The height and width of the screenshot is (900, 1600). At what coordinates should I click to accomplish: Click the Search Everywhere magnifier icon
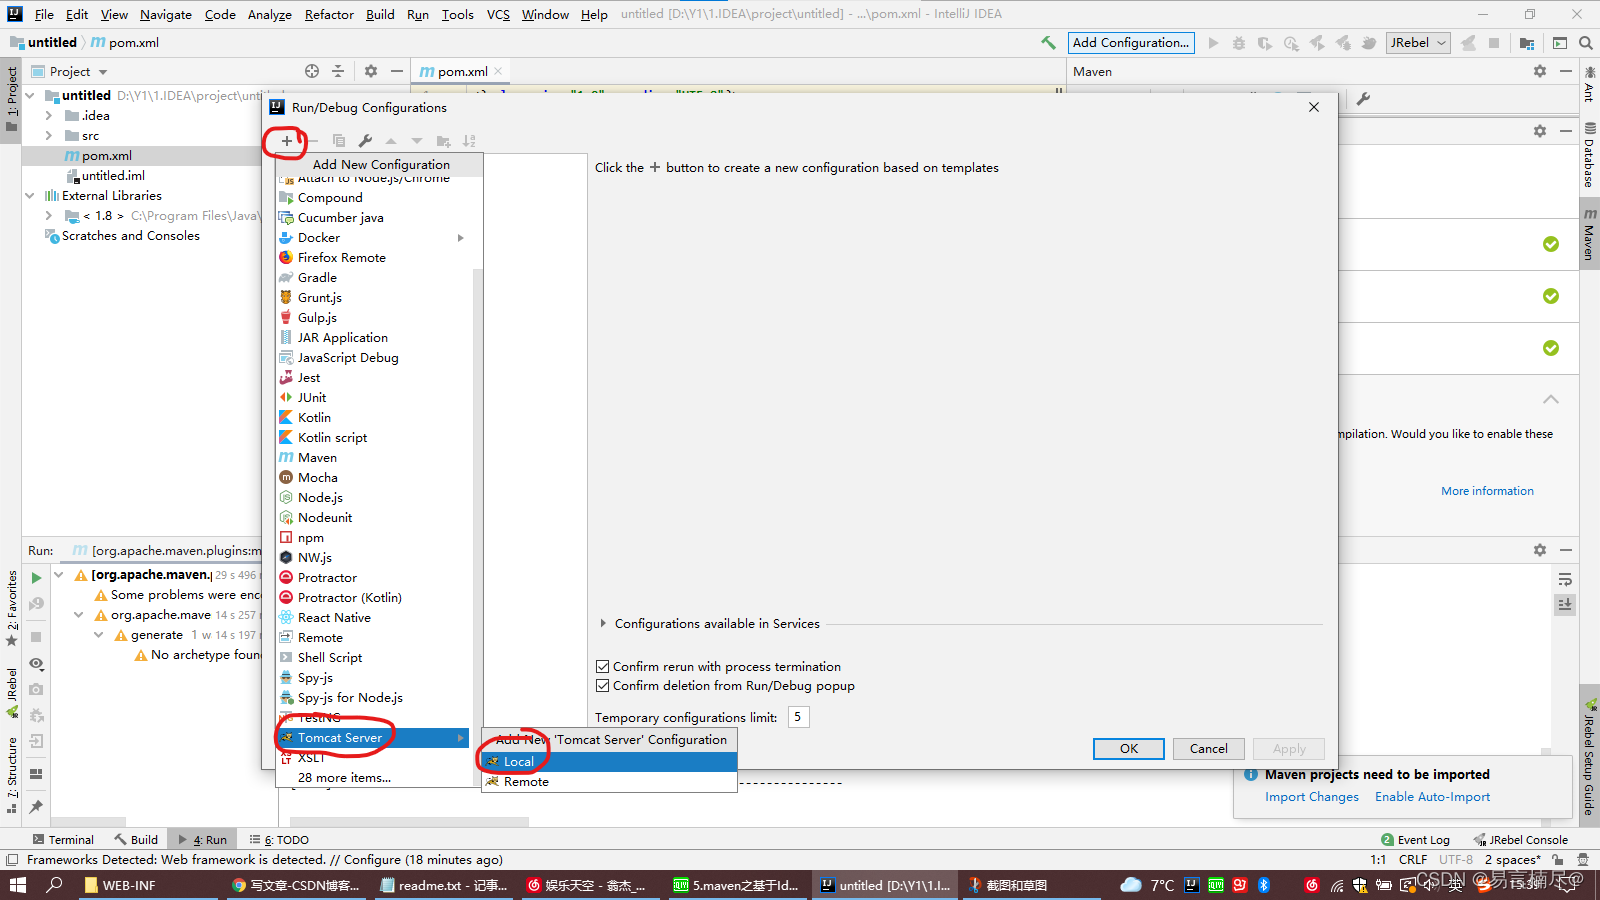click(1586, 43)
